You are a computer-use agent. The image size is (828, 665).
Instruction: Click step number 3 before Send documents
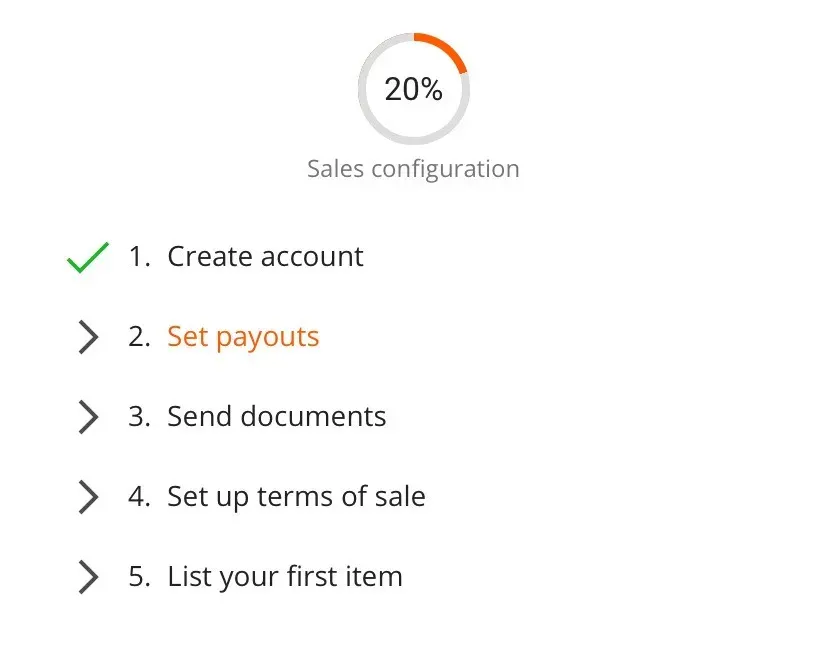(x=139, y=417)
